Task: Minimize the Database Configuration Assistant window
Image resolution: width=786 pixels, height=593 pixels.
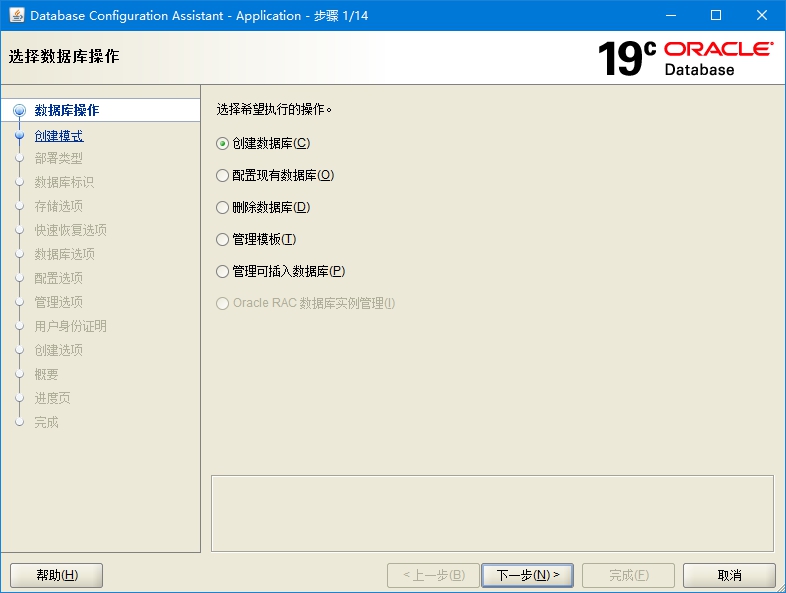Action: tap(670, 15)
